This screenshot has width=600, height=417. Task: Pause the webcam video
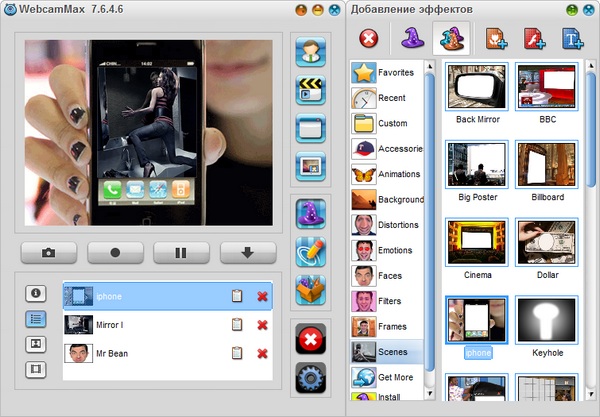click(x=180, y=253)
